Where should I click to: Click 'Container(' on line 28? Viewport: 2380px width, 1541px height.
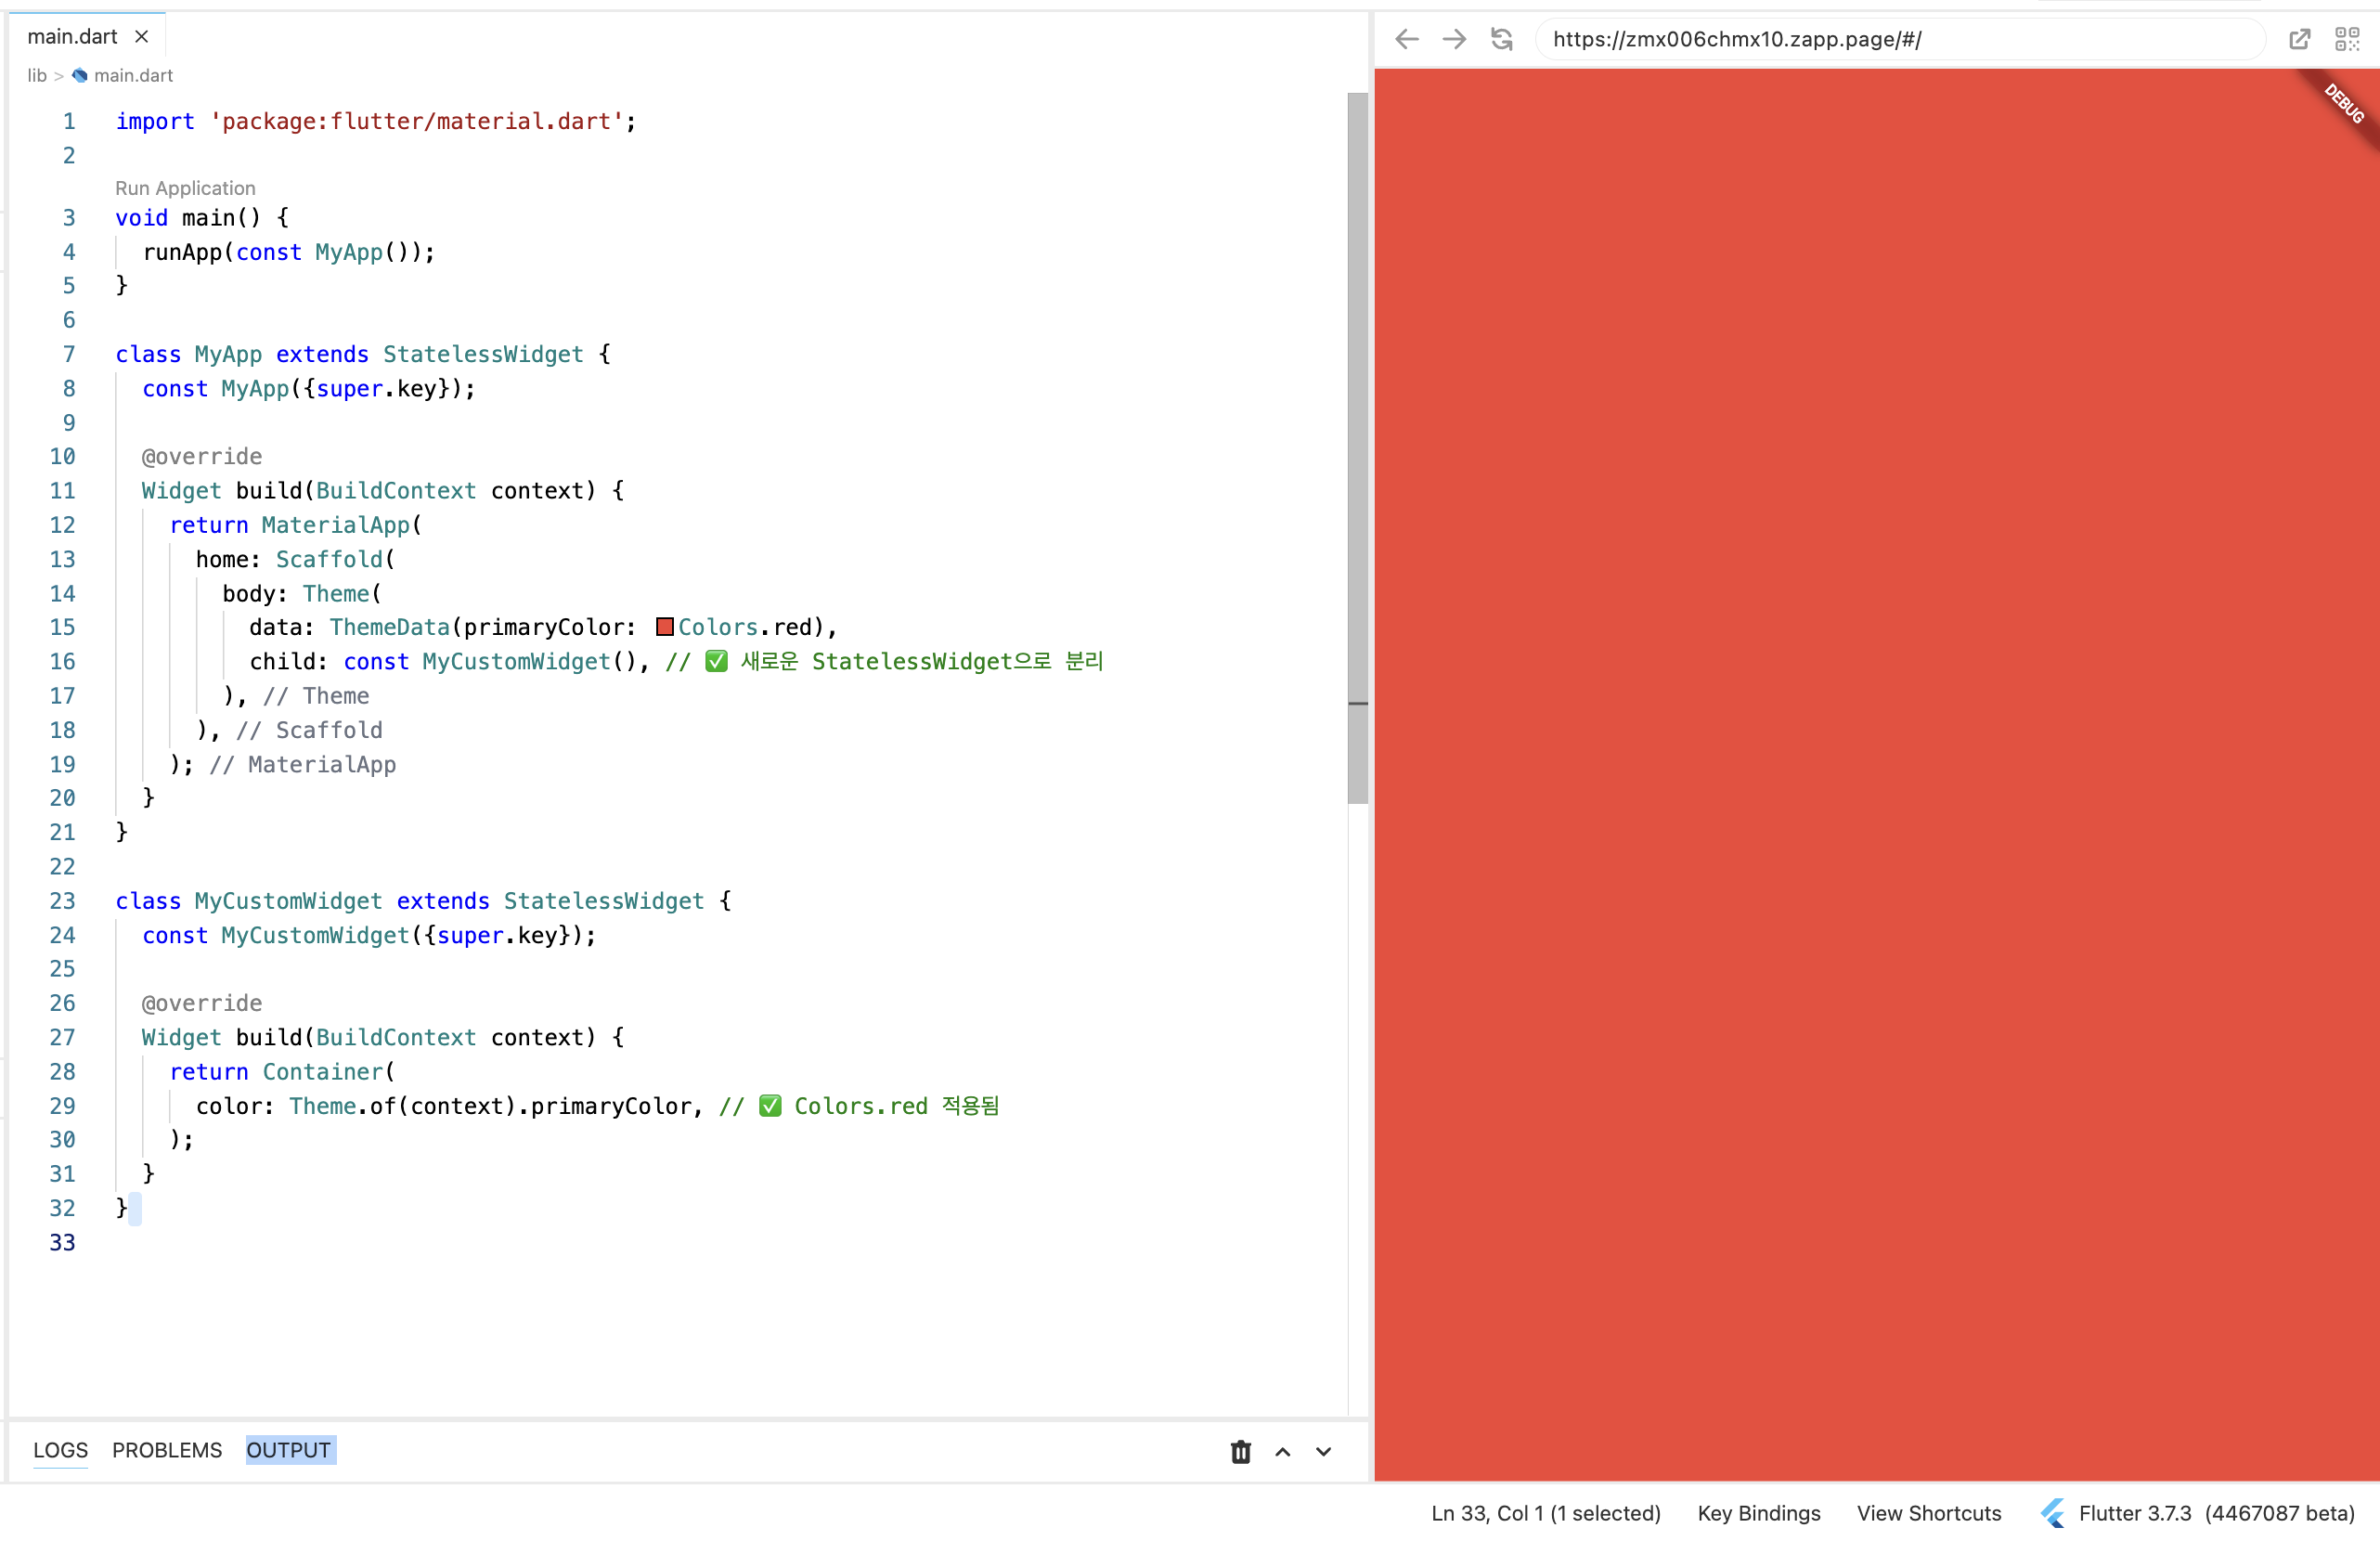[329, 1072]
